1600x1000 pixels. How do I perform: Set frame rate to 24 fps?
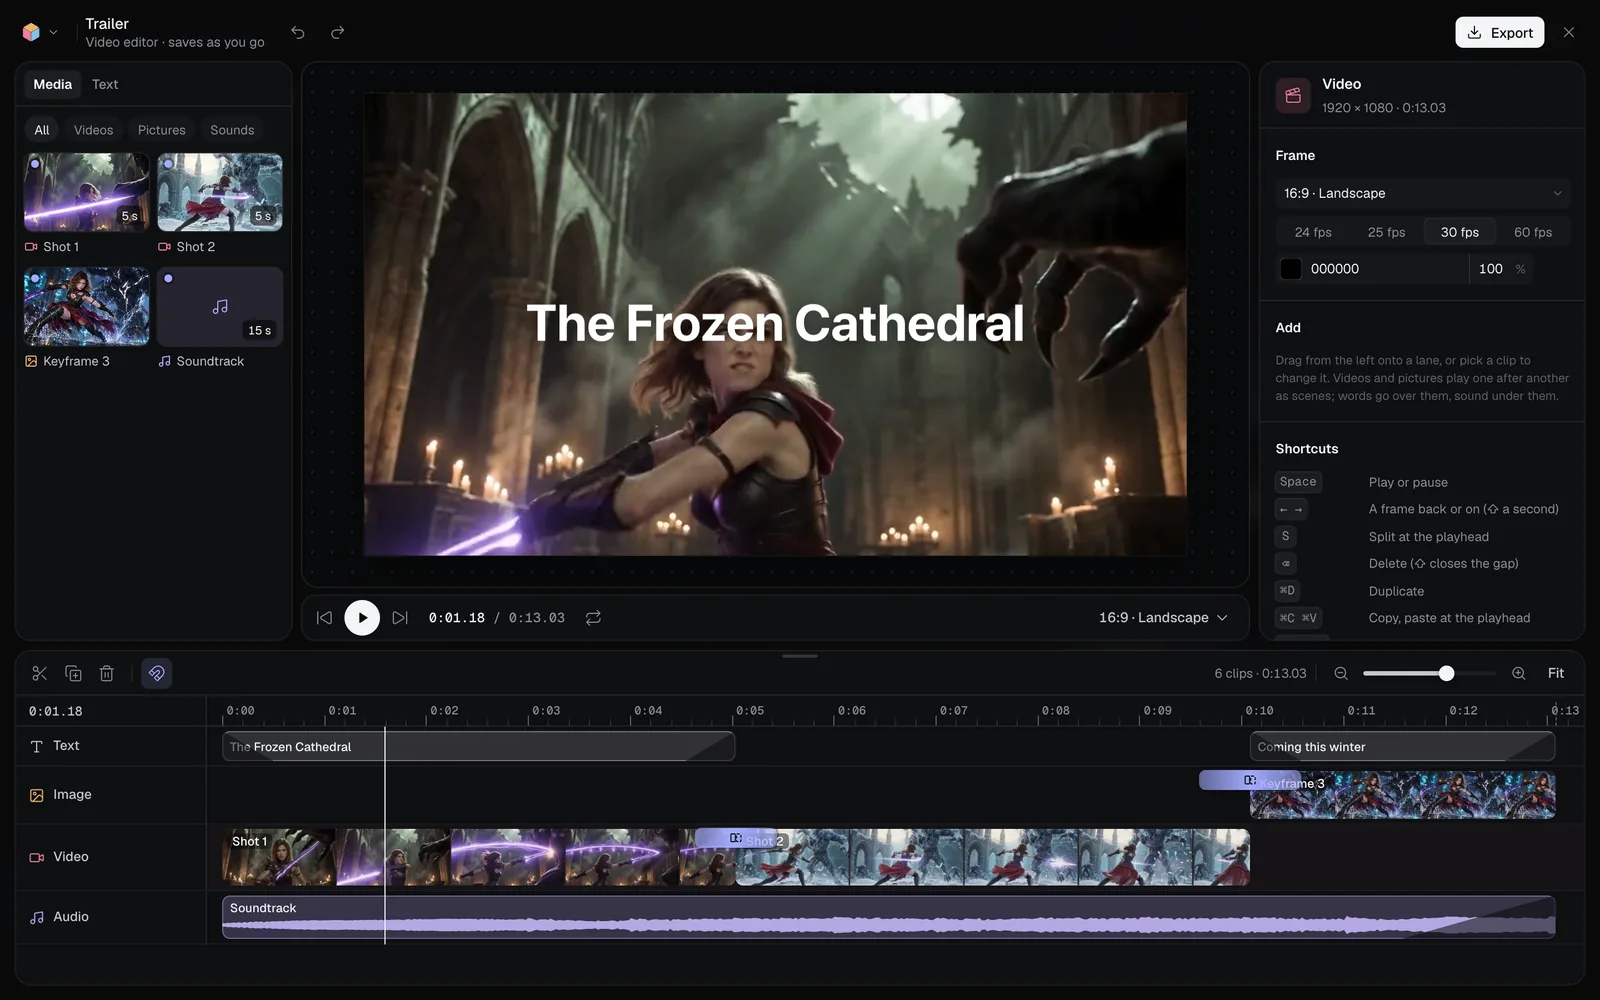[x=1313, y=232]
